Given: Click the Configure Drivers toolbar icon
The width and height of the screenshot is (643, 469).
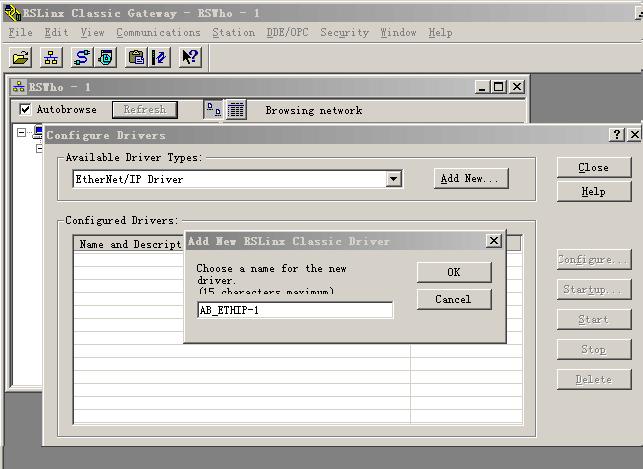Looking at the screenshot, I should tap(82, 57).
